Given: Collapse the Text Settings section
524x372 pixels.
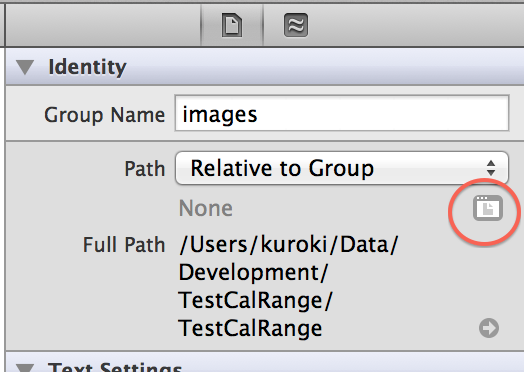Looking at the screenshot, I should pos(25,367).
